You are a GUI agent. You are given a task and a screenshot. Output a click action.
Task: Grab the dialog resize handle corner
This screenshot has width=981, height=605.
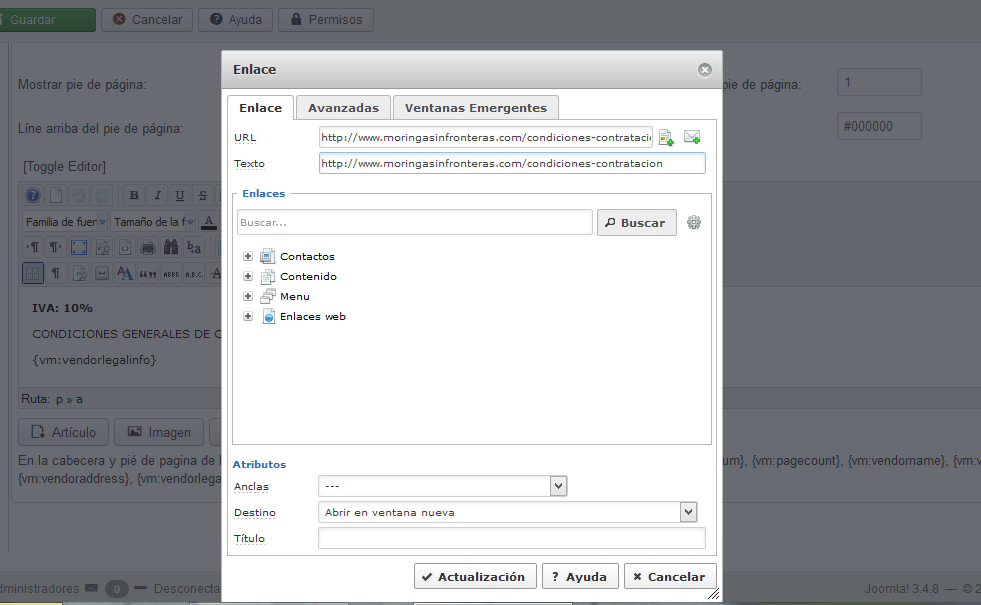[x=713, y=594]
